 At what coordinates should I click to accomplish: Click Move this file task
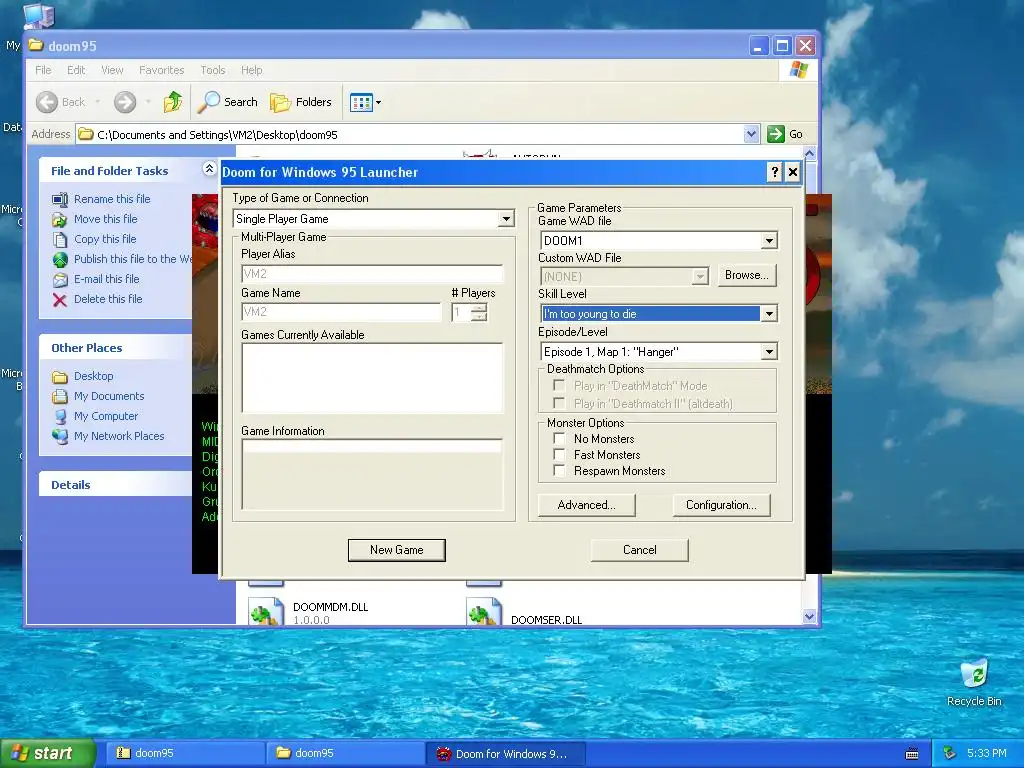(105, 219)
